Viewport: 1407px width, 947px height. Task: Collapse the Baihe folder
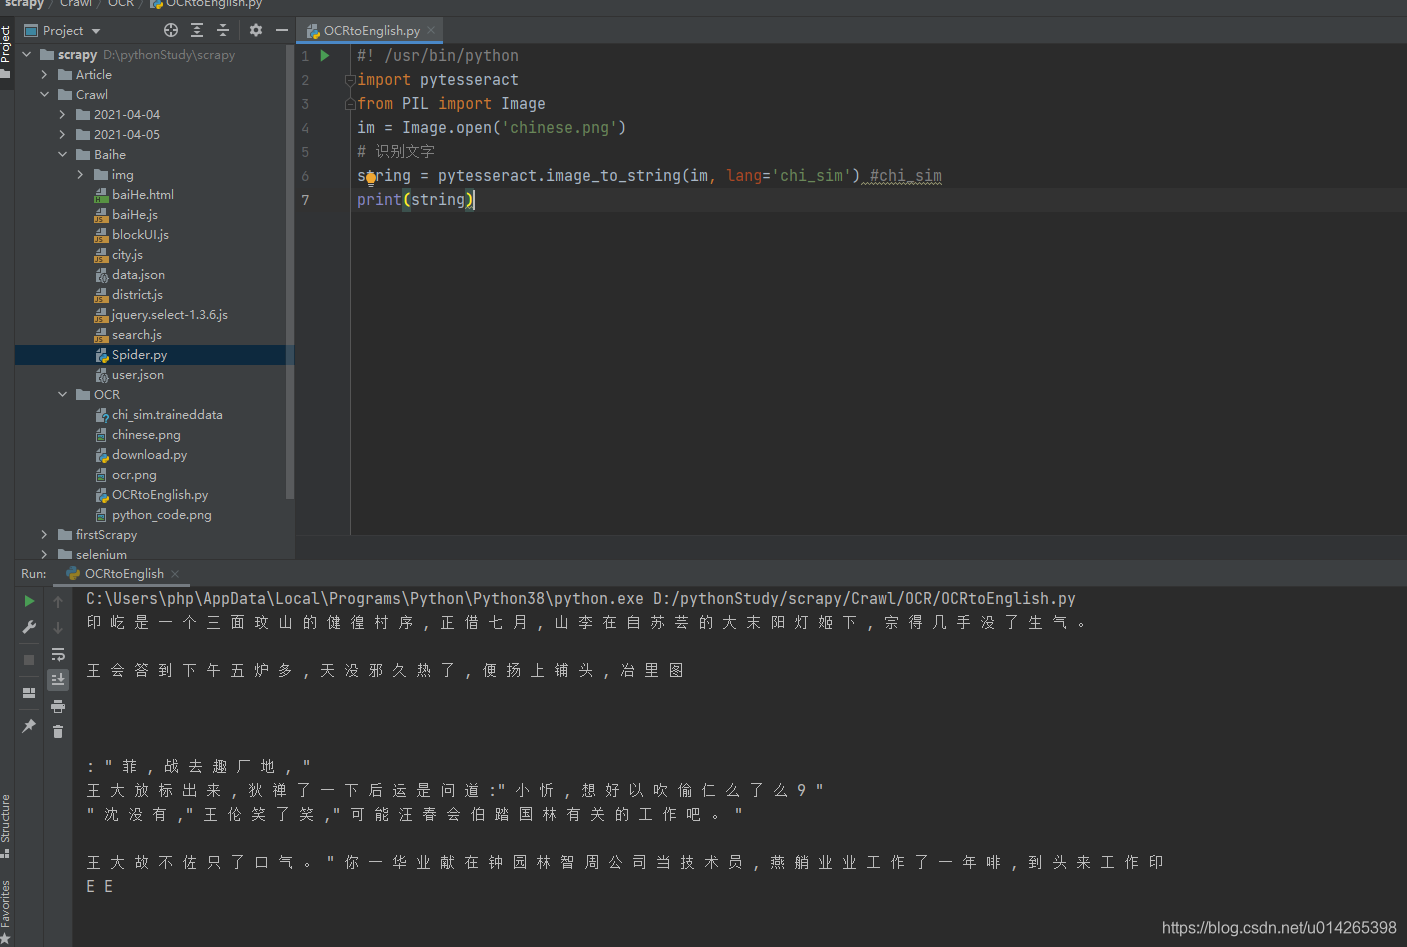pos(63,154)
